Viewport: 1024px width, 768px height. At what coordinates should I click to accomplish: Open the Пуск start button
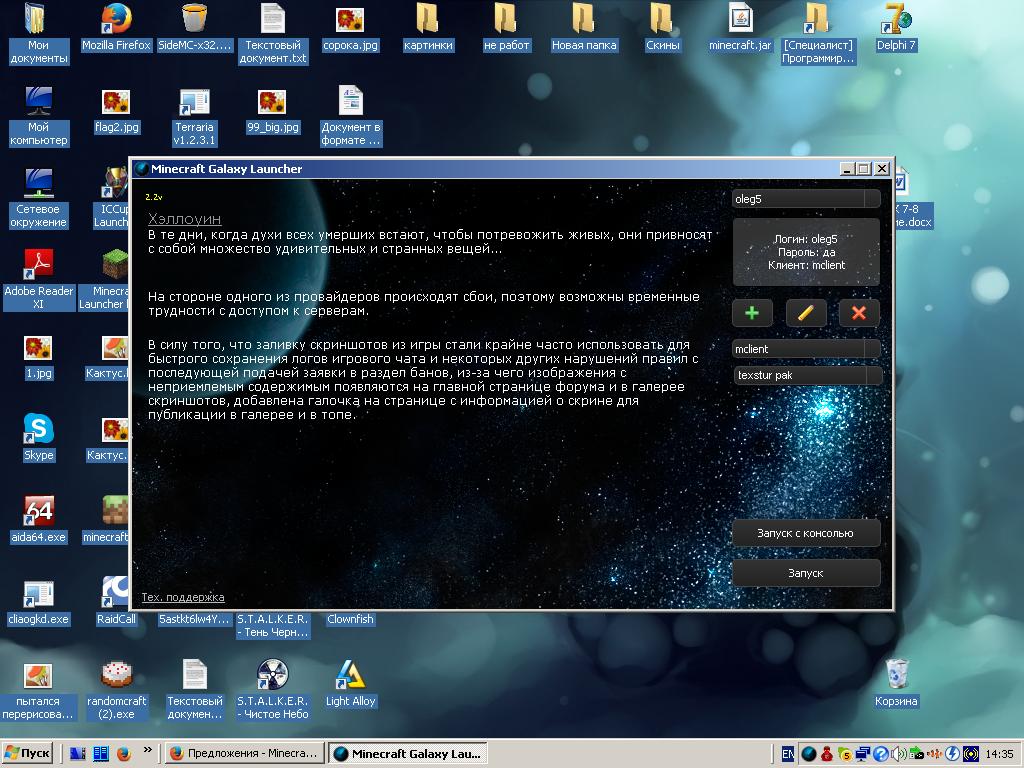pyautogui.click(x=27, y=753)
